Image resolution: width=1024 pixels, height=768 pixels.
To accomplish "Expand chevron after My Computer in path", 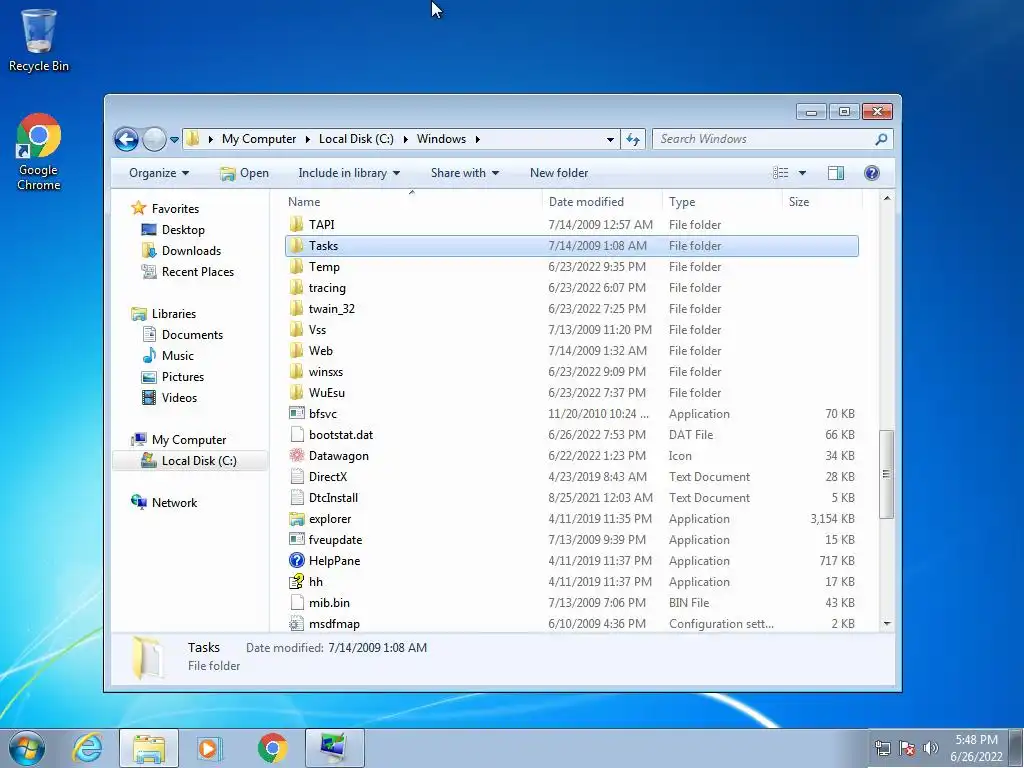I will 308,139.
